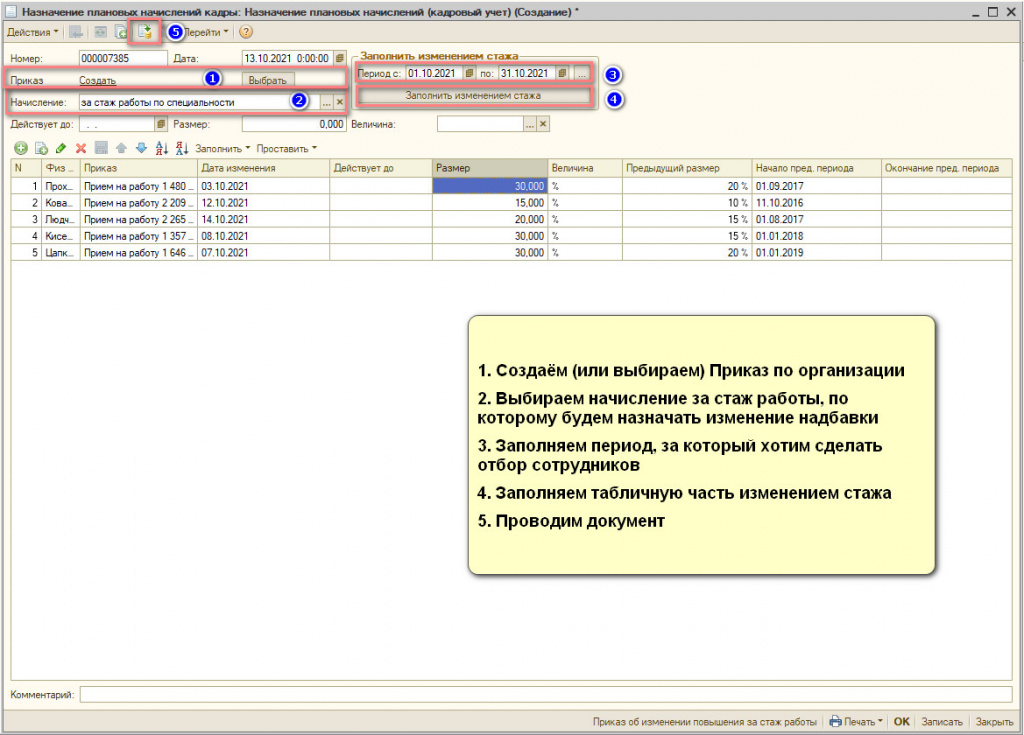Open the help question mark icon
Screen dimensions: 1024x735
[x=246, y=33]
